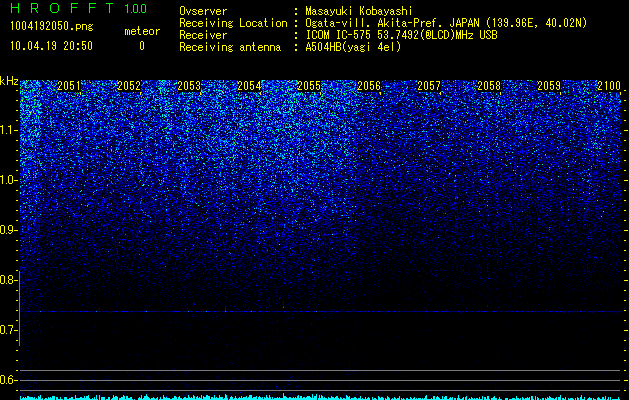Click the 2054 time marker
The width and height of the screenshot is (629, 400).
249,86
